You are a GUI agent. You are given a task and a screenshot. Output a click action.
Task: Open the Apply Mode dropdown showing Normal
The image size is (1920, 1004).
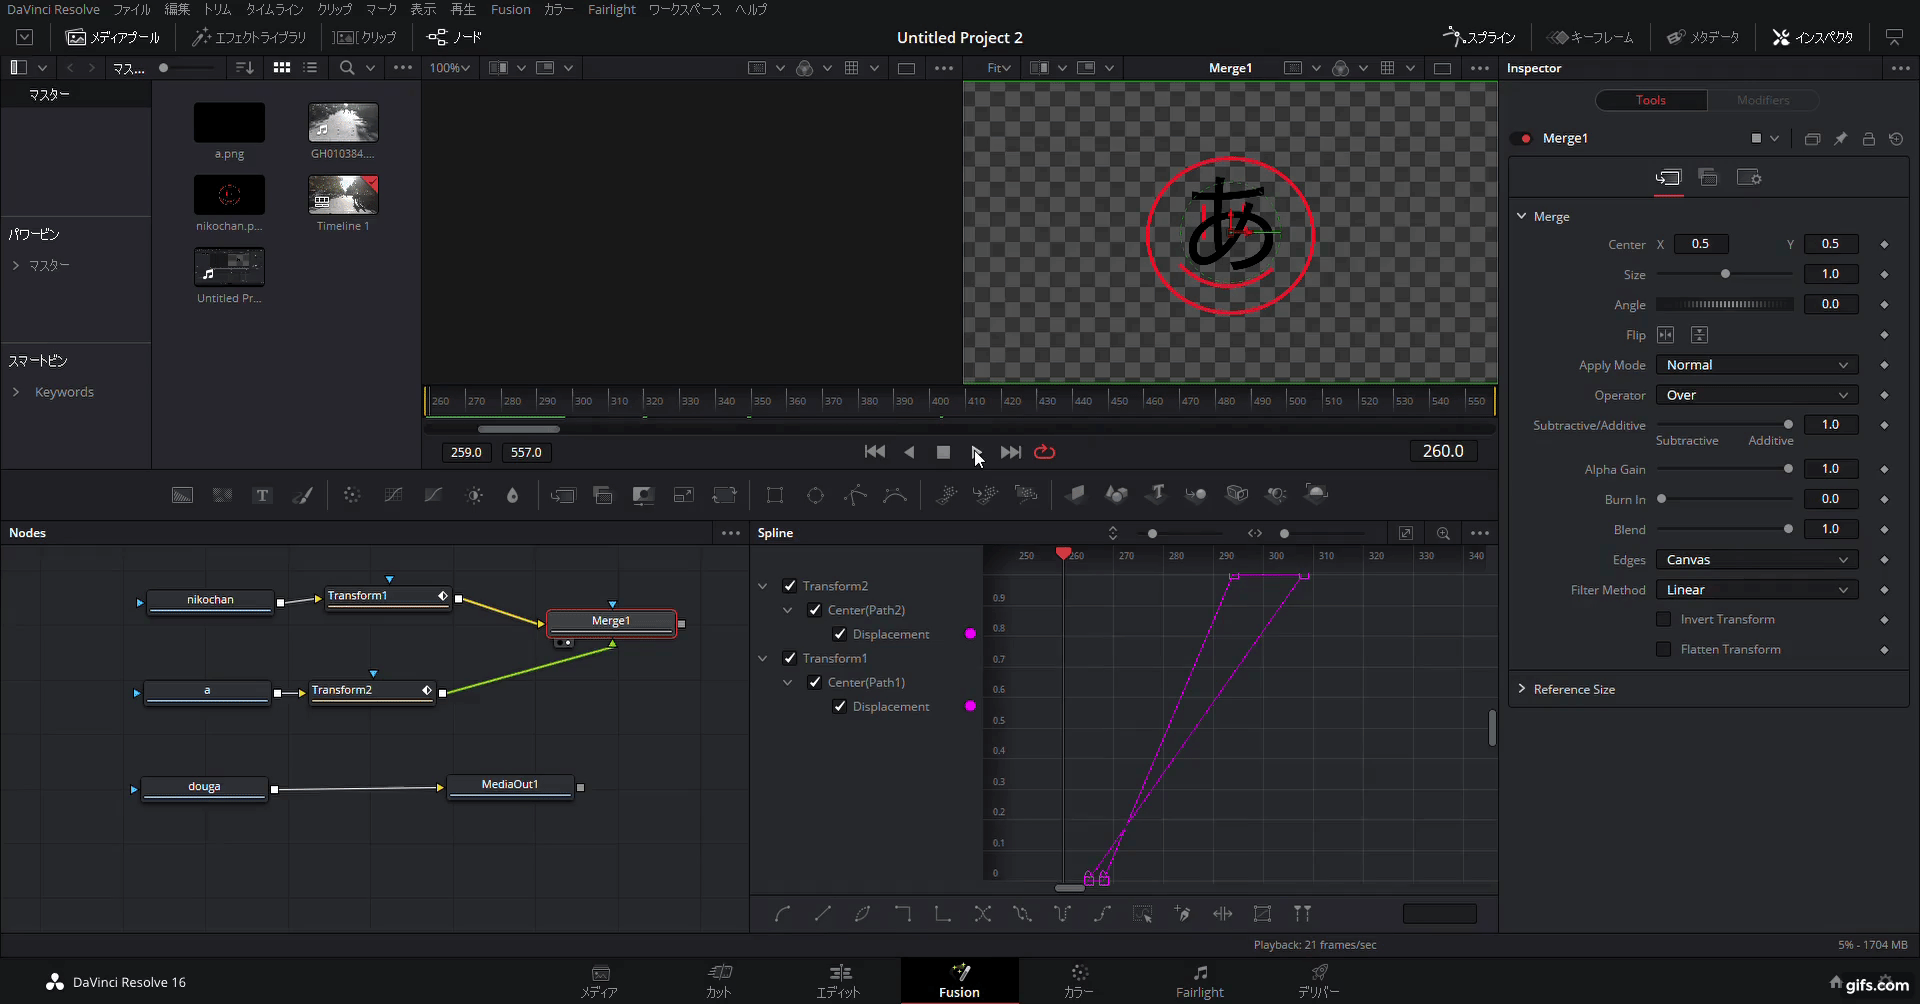(1756, 364)
